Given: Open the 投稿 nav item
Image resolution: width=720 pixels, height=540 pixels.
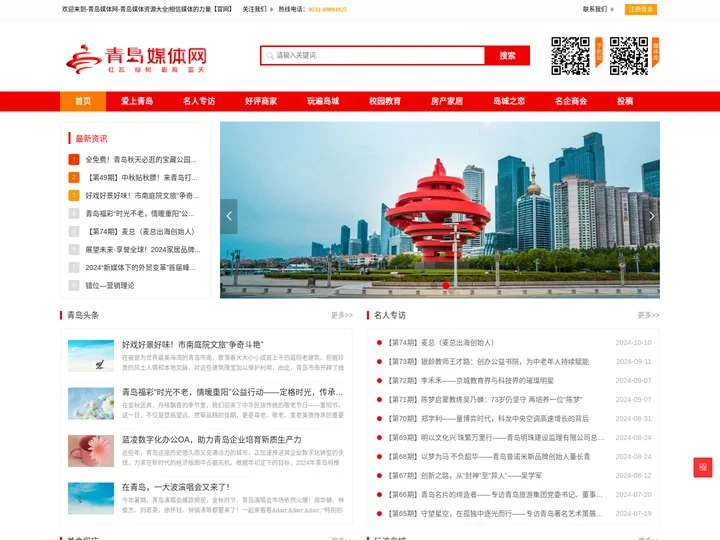Looking at the screenshot, I should point(625,101).
